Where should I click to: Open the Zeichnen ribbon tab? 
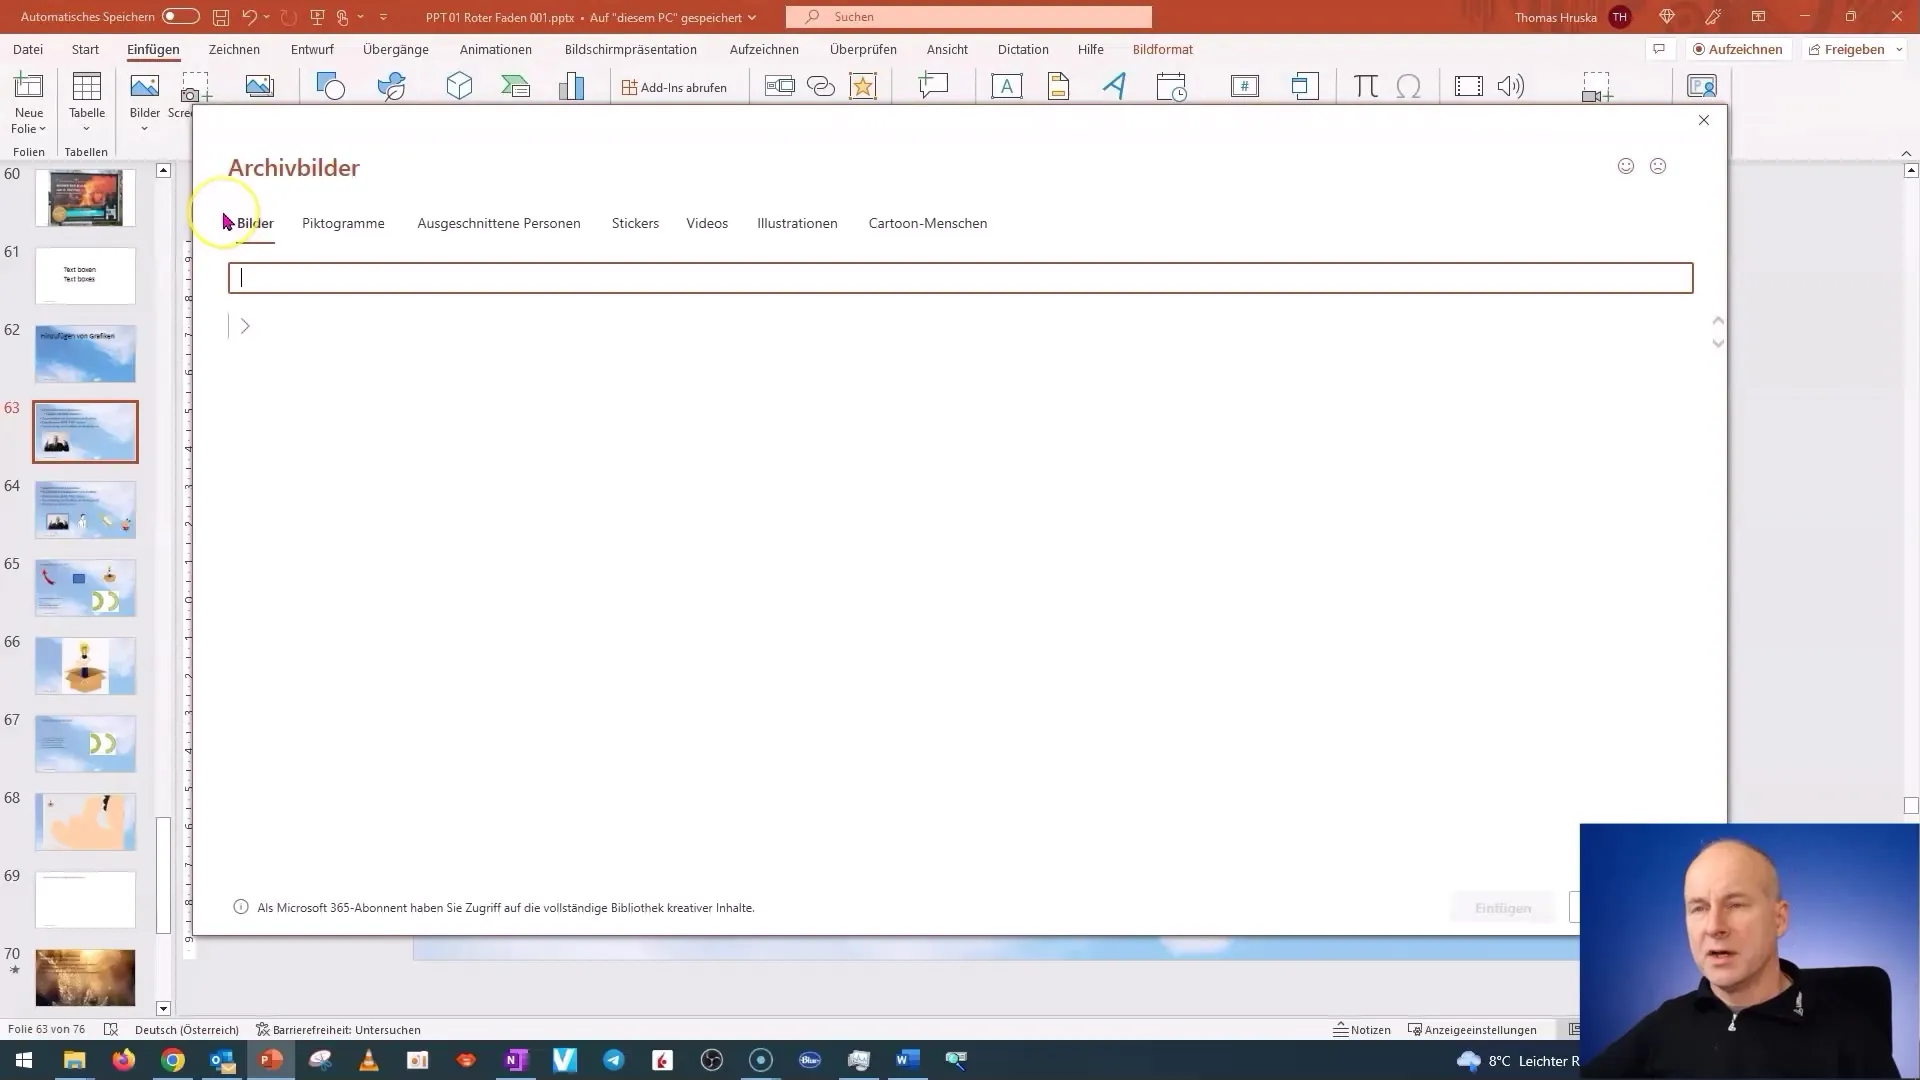tap(234, 49)
